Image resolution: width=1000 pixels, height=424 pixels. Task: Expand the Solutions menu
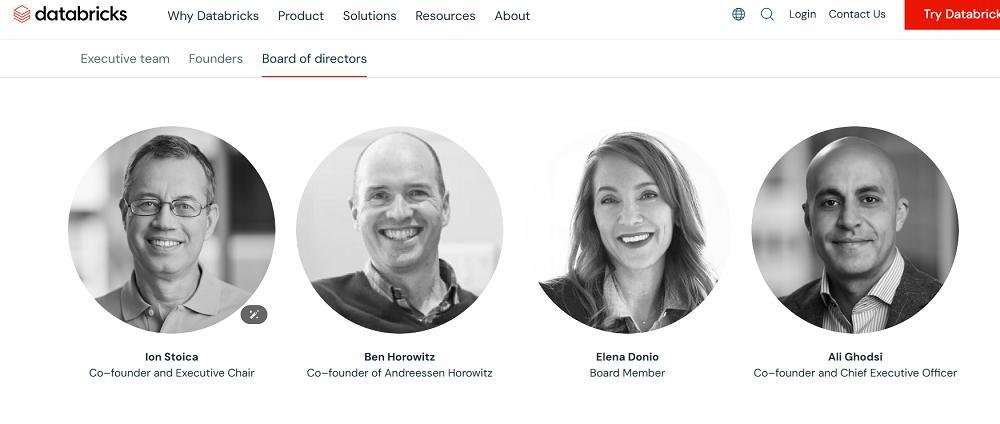point(369,16)
